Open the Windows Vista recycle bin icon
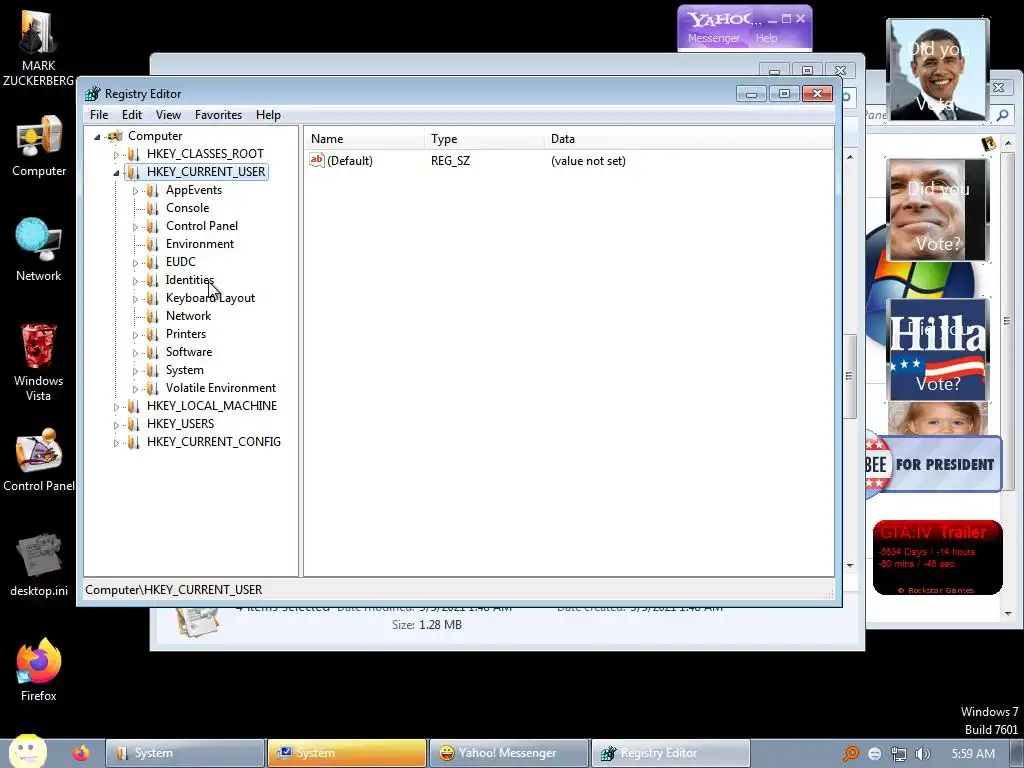This screenshot has width=1024, height=768. click(39, 346)
